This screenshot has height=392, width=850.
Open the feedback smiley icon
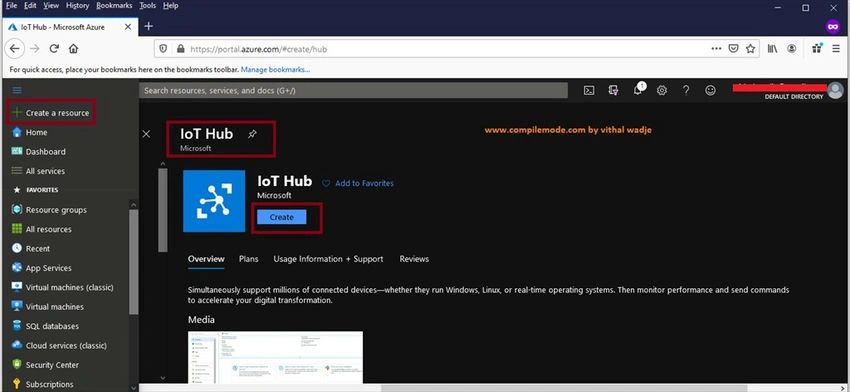(x=710, y=91)
